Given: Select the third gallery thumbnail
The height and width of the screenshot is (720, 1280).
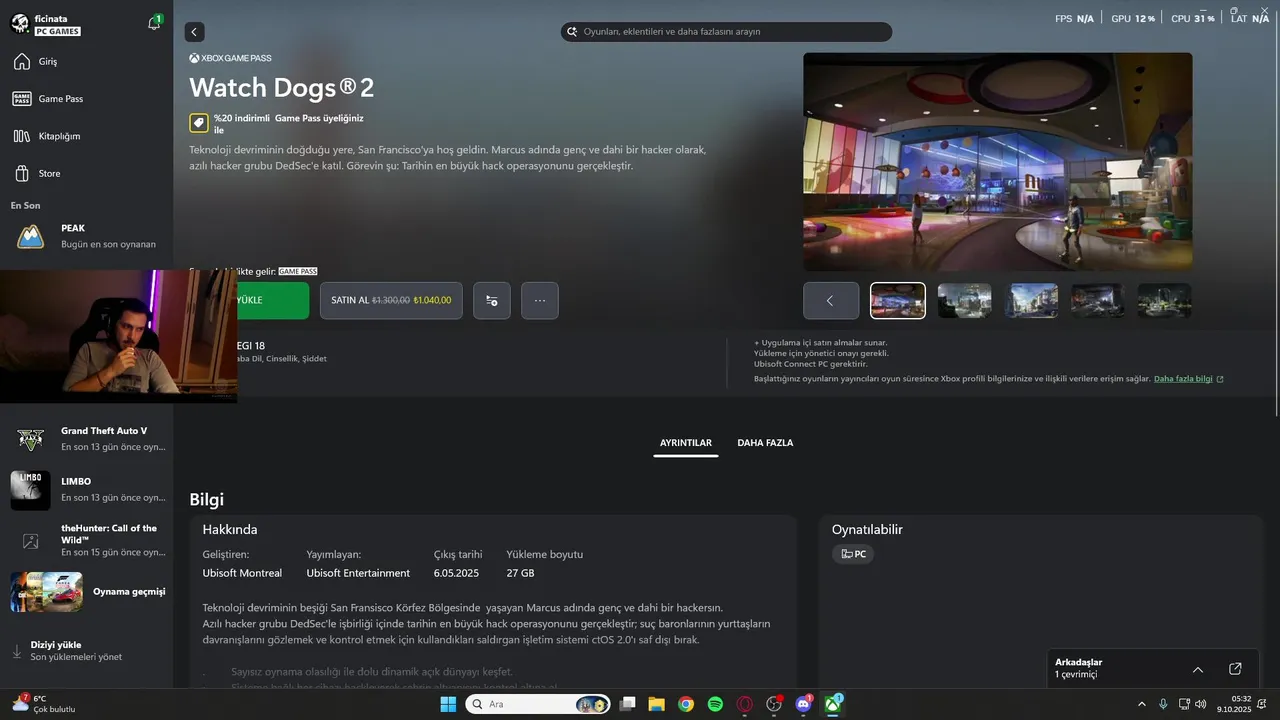Looking at the screenshot, I should click(x=1031, y=300).
